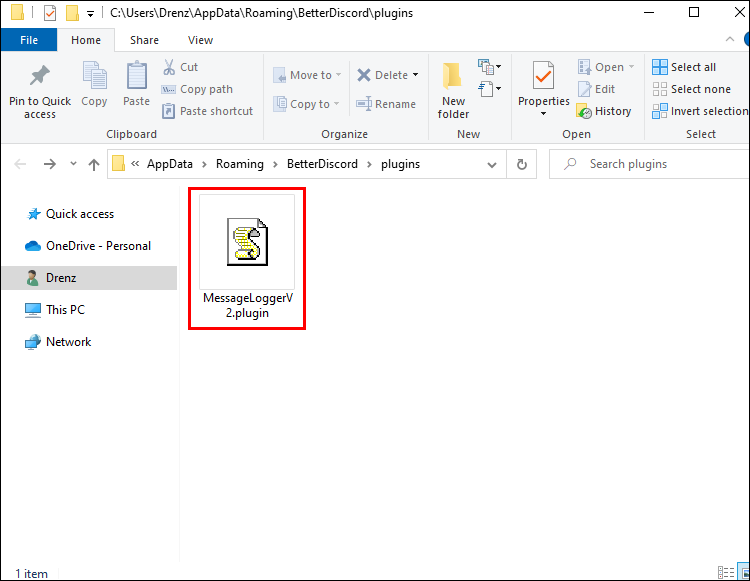Select Drenz in navigation pane

tap(89, 278)
